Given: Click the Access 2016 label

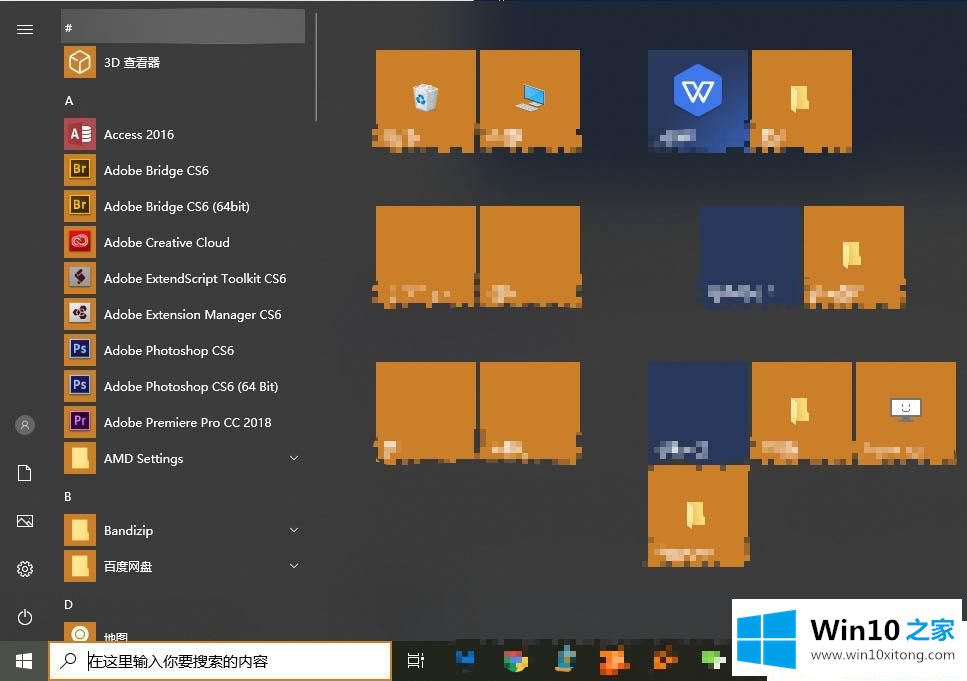Looking at the screenshot, I should (139, 134).
